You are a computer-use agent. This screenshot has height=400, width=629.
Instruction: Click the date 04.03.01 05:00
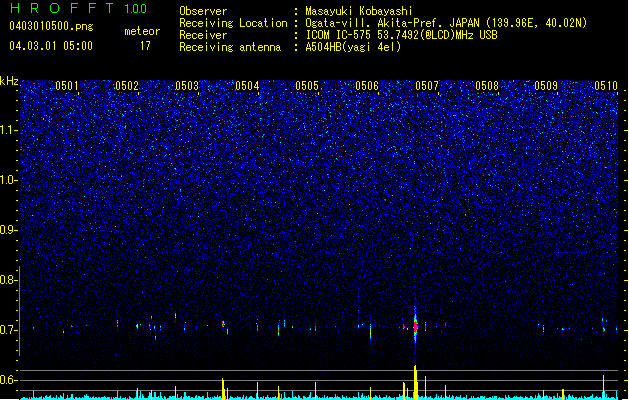click(x=51, y=46)
